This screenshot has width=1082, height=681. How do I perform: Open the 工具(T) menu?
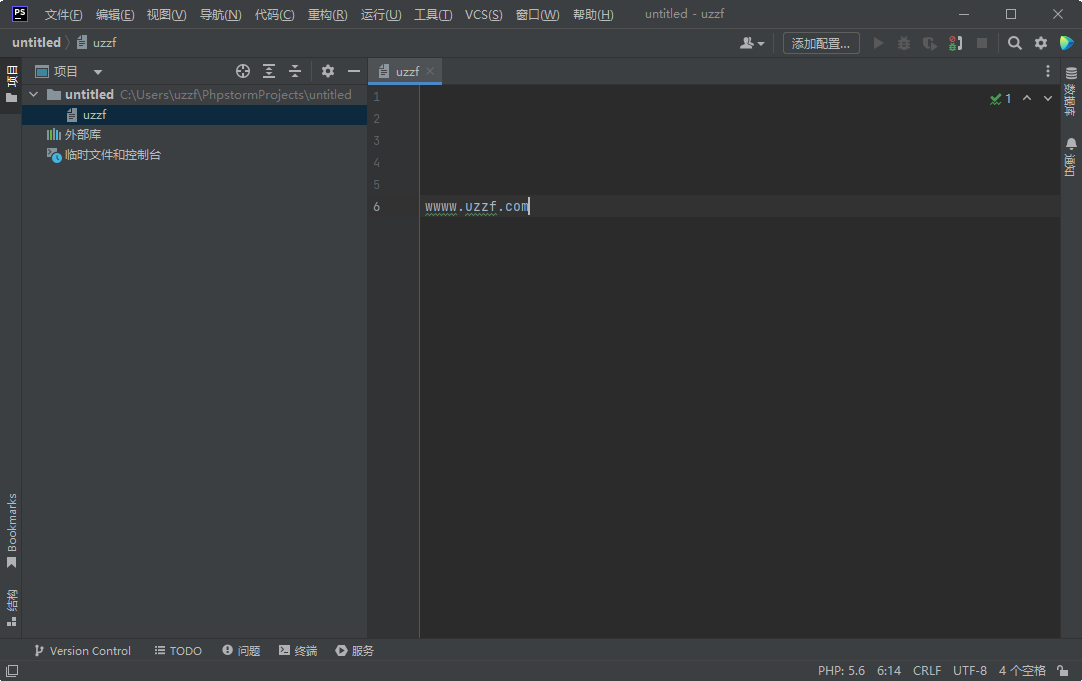pyautogui.click(x=433, y=14)
